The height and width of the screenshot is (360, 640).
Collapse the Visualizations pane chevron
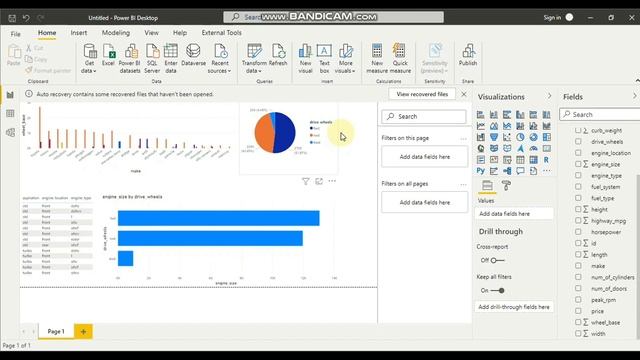point(549,96)
